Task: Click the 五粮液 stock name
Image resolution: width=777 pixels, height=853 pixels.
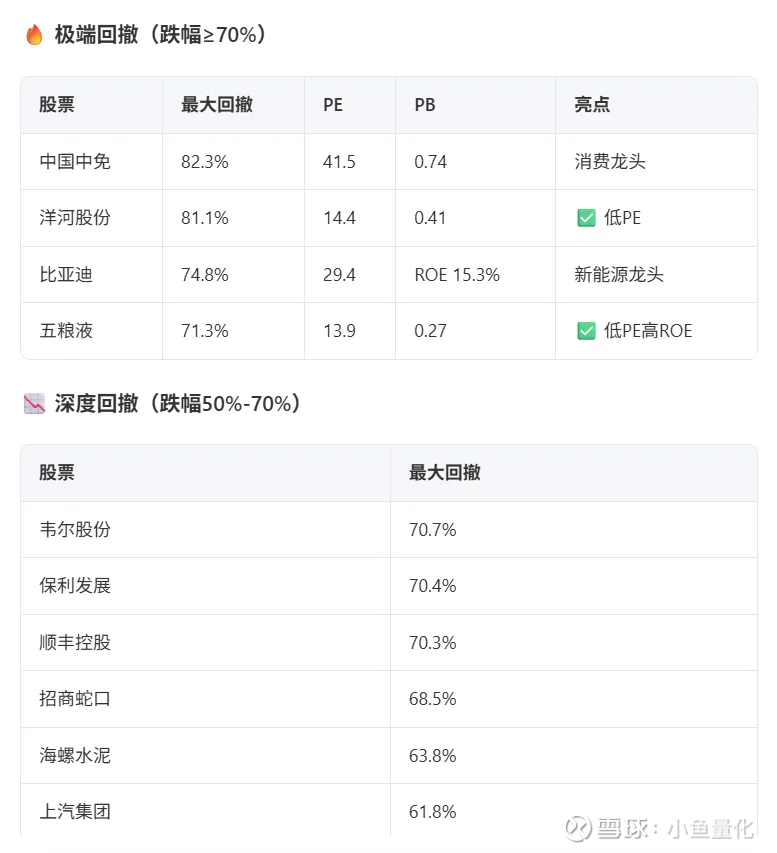Action: click(66, 331)
